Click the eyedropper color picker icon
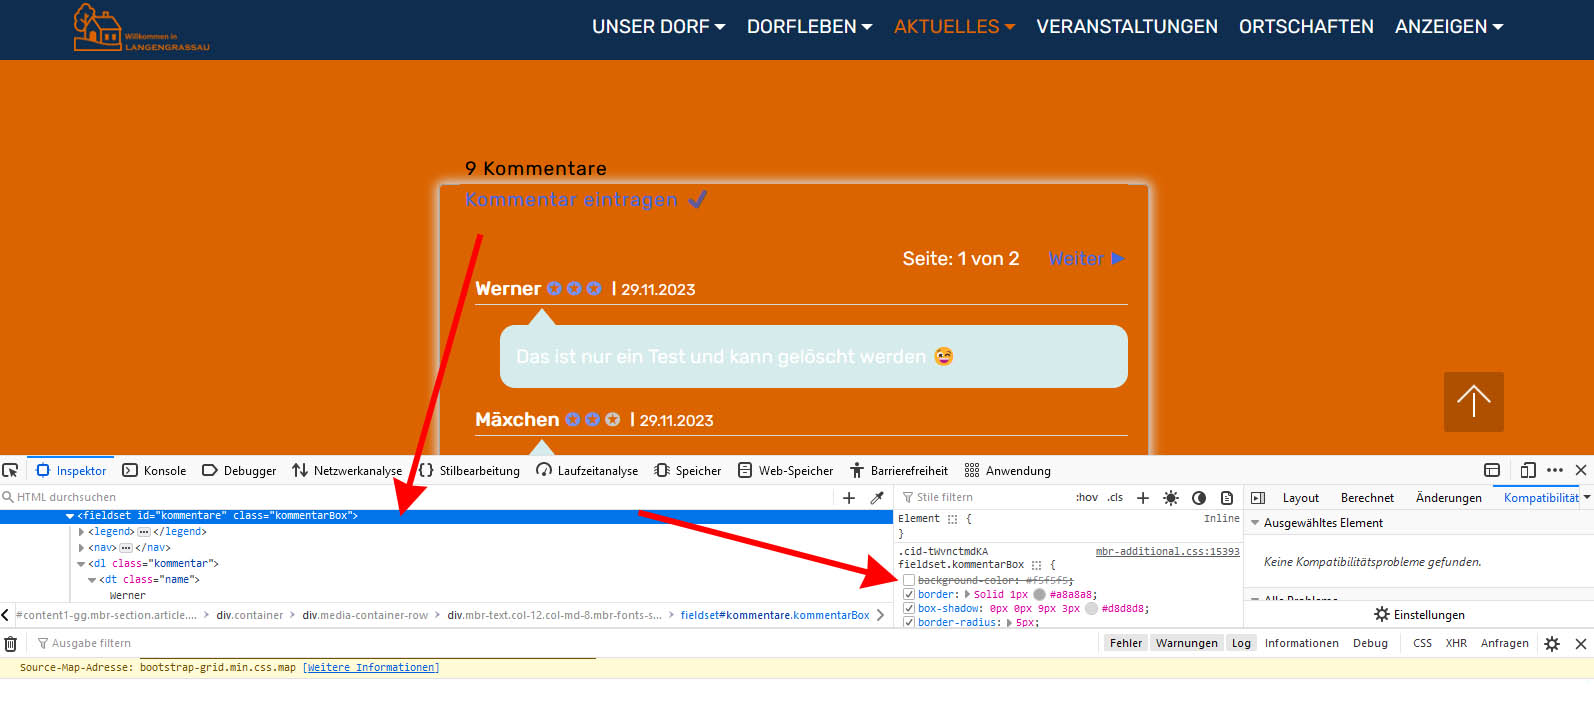This screenshot has height=702, width=1594. tap(877, 497)
